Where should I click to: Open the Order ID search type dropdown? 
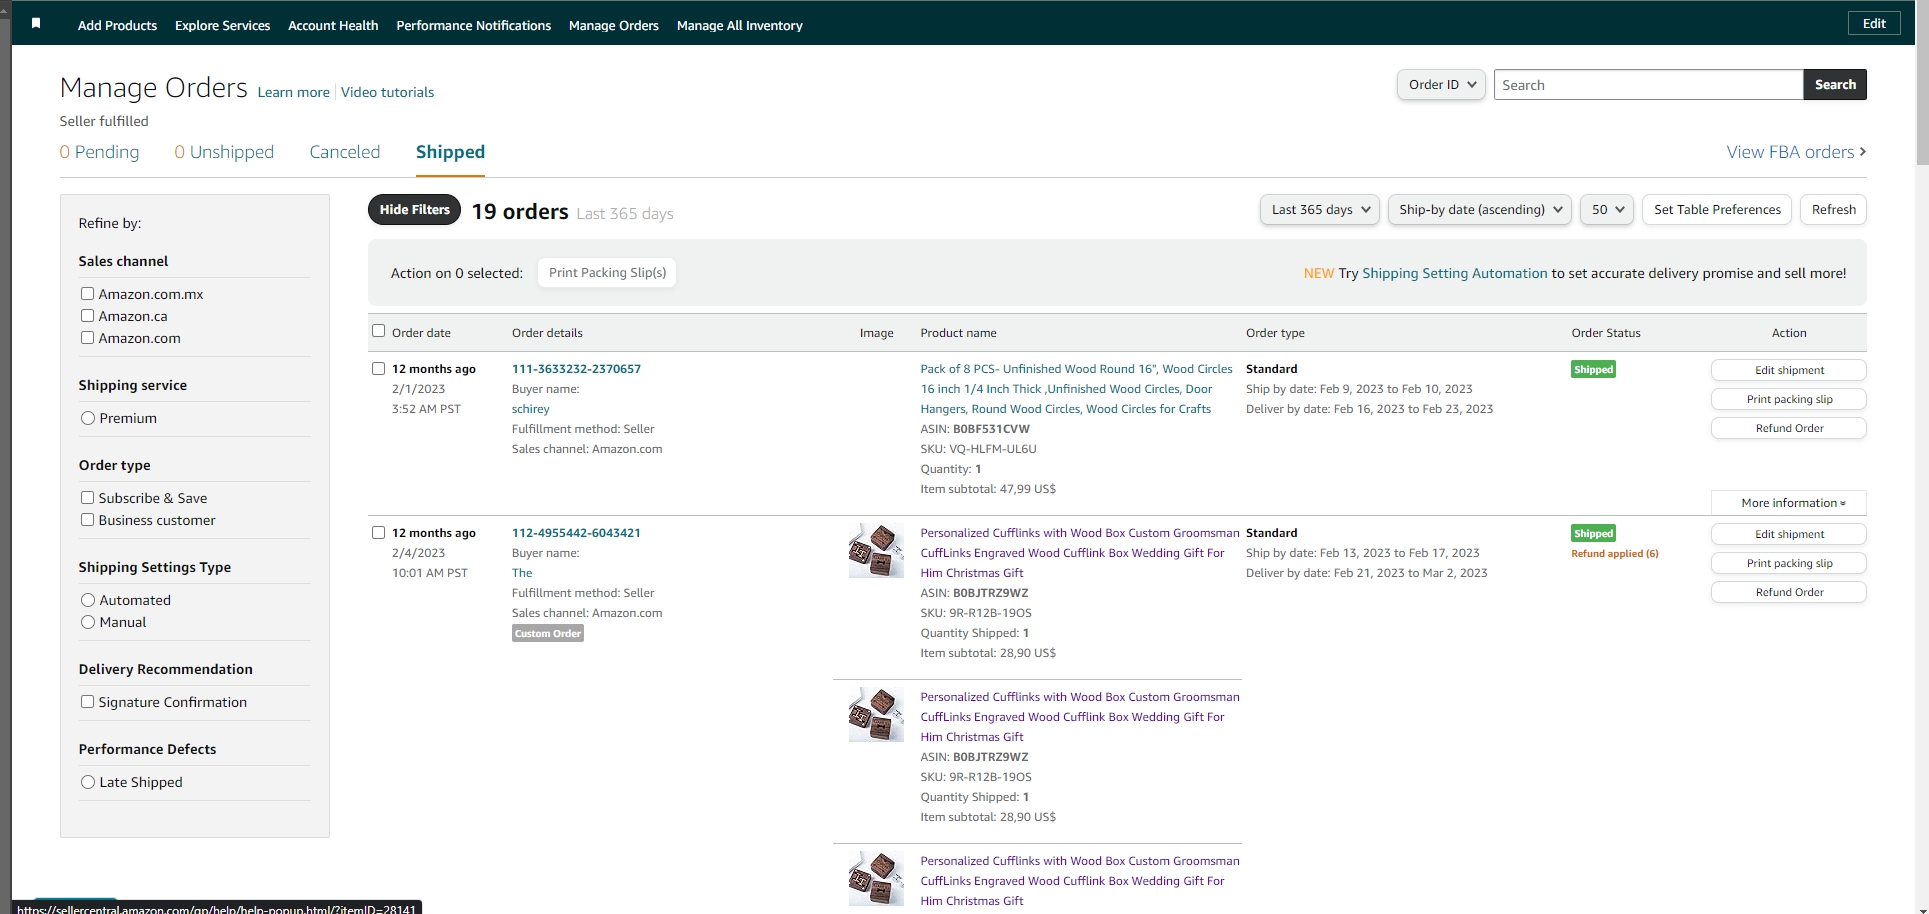point(1441,85)
